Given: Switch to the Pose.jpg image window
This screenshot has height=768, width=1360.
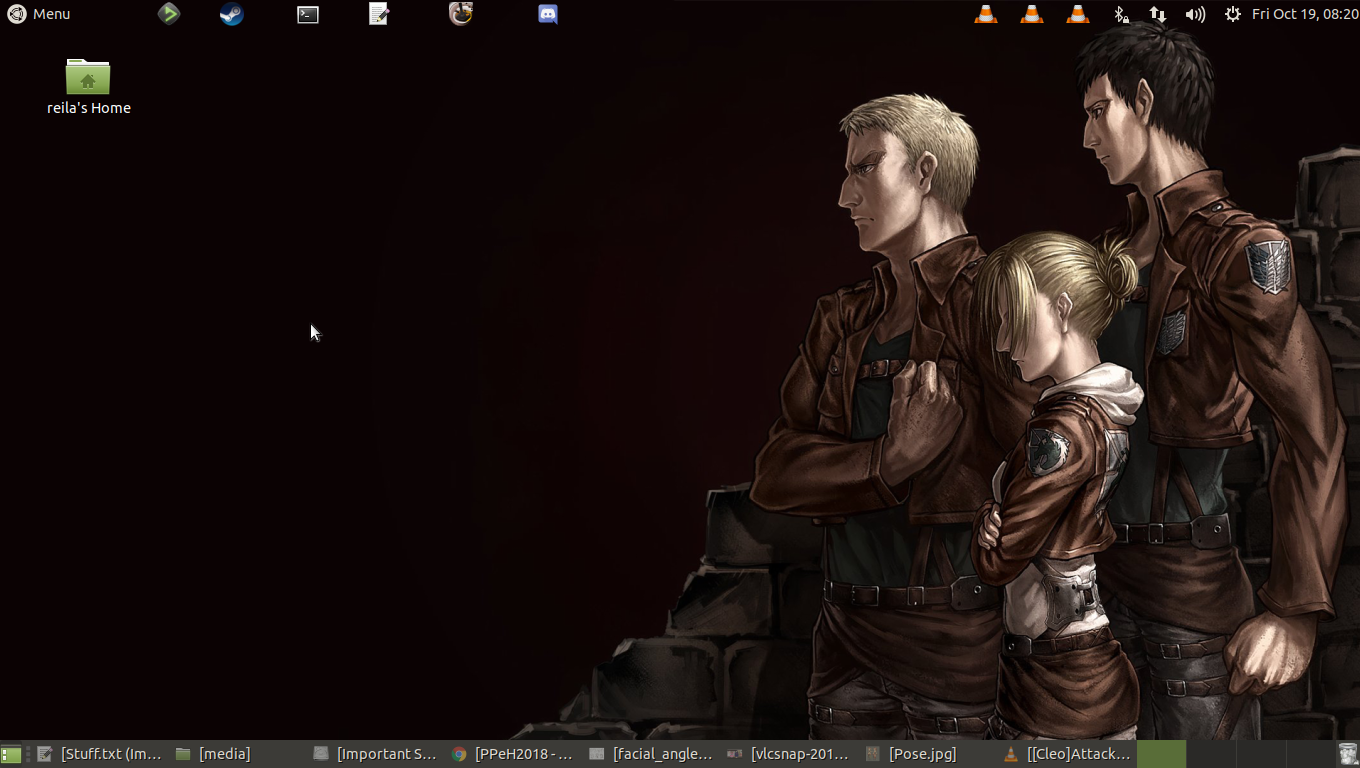Looking at the screenshot, I should [x=911, y=754].
